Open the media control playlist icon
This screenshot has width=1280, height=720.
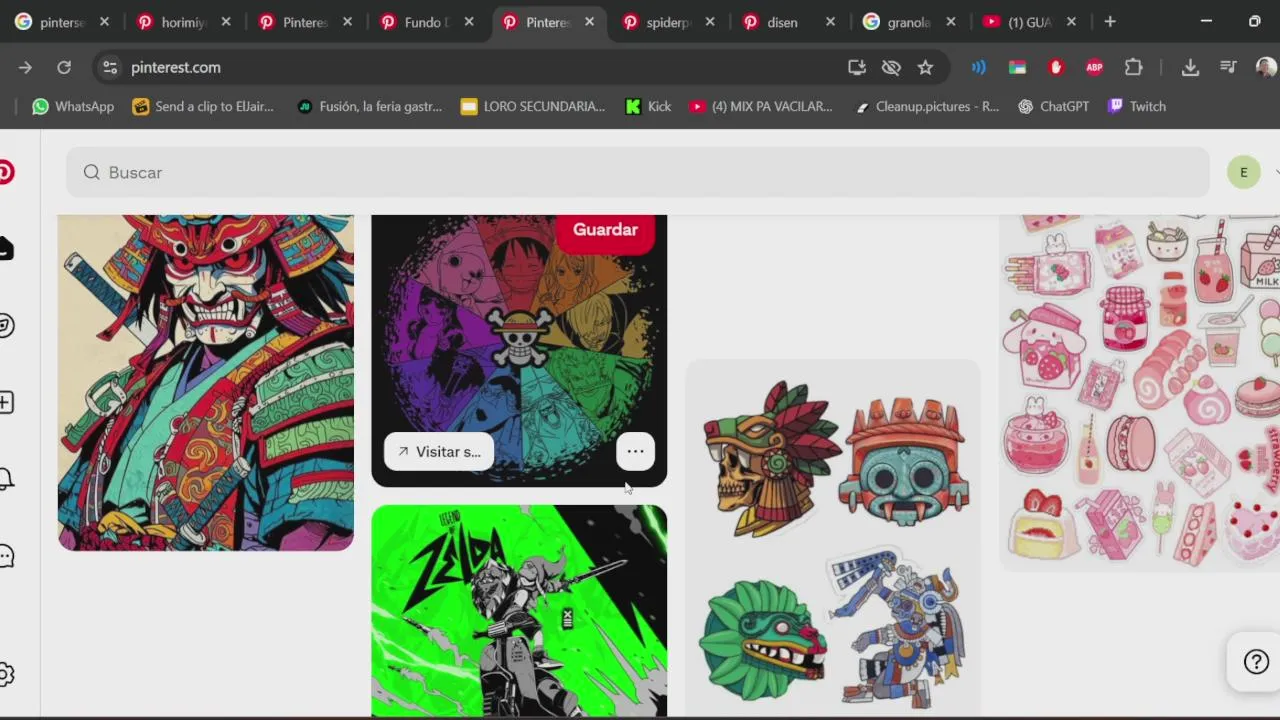click(1228, 67)
